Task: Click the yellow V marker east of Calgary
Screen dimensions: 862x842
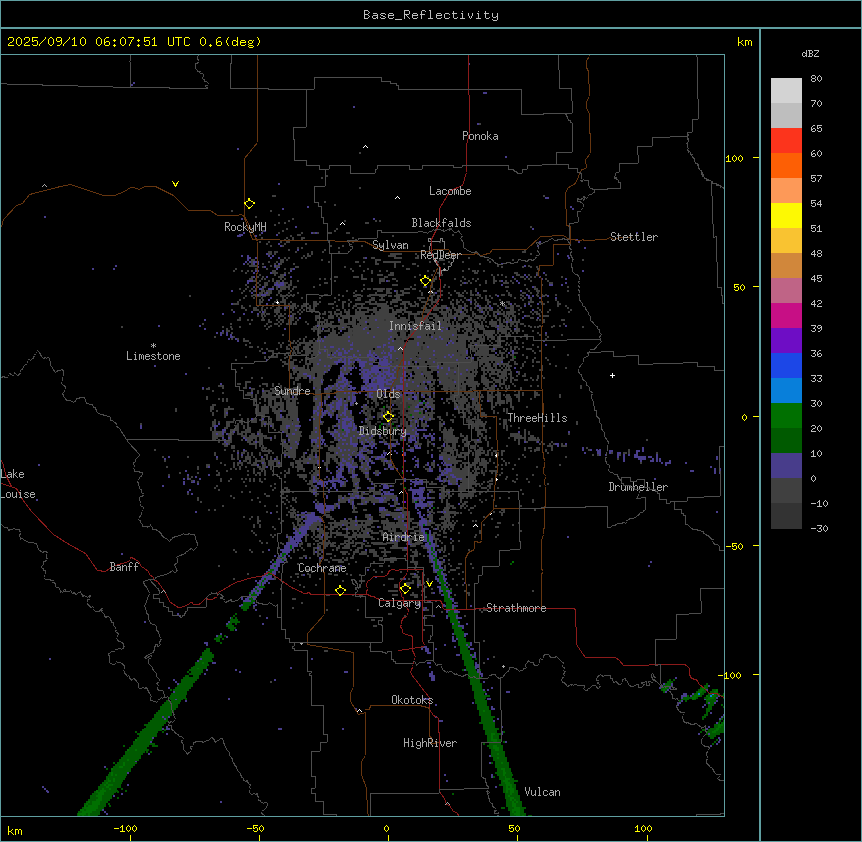Action: click(429, 584)
